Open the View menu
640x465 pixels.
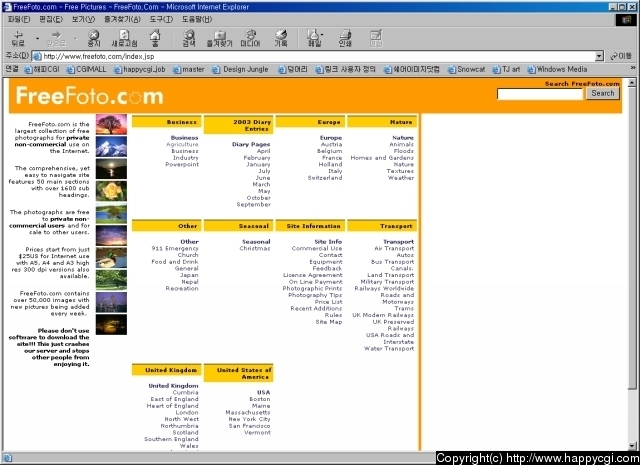click(83, 19)
